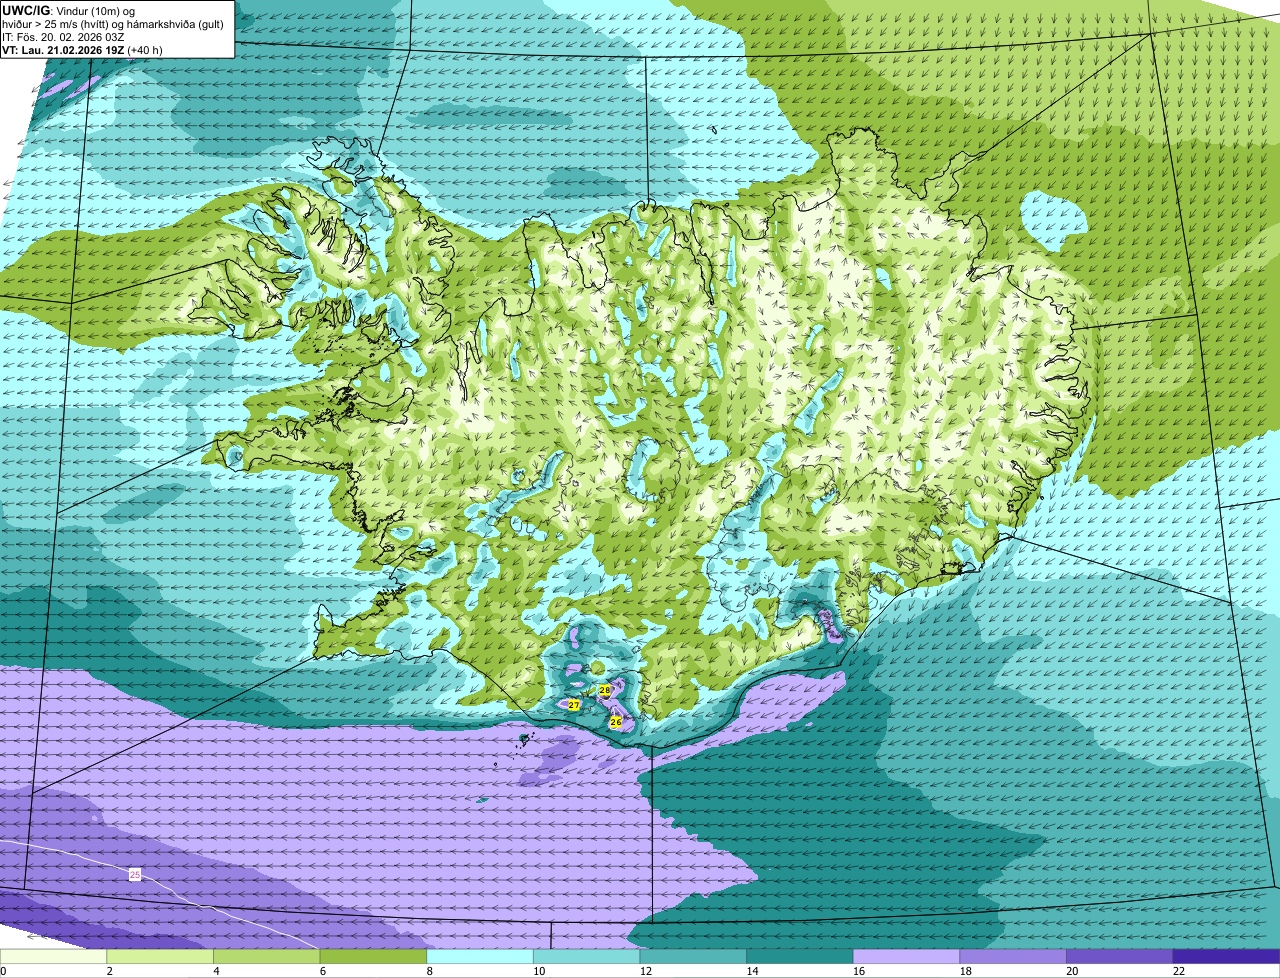Viewport: 1280px width, 978px height.
Task: Click the legend scale label '12'
Action: (x=645, y=971)
